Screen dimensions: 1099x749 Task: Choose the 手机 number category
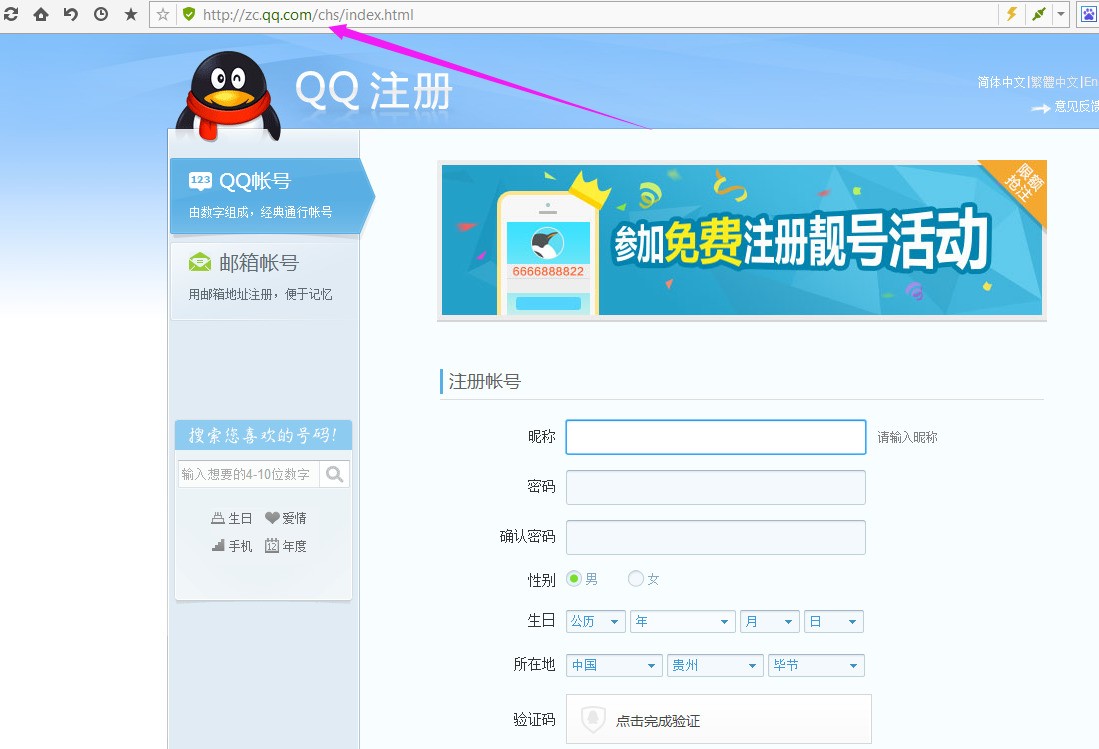pos(231,546)
